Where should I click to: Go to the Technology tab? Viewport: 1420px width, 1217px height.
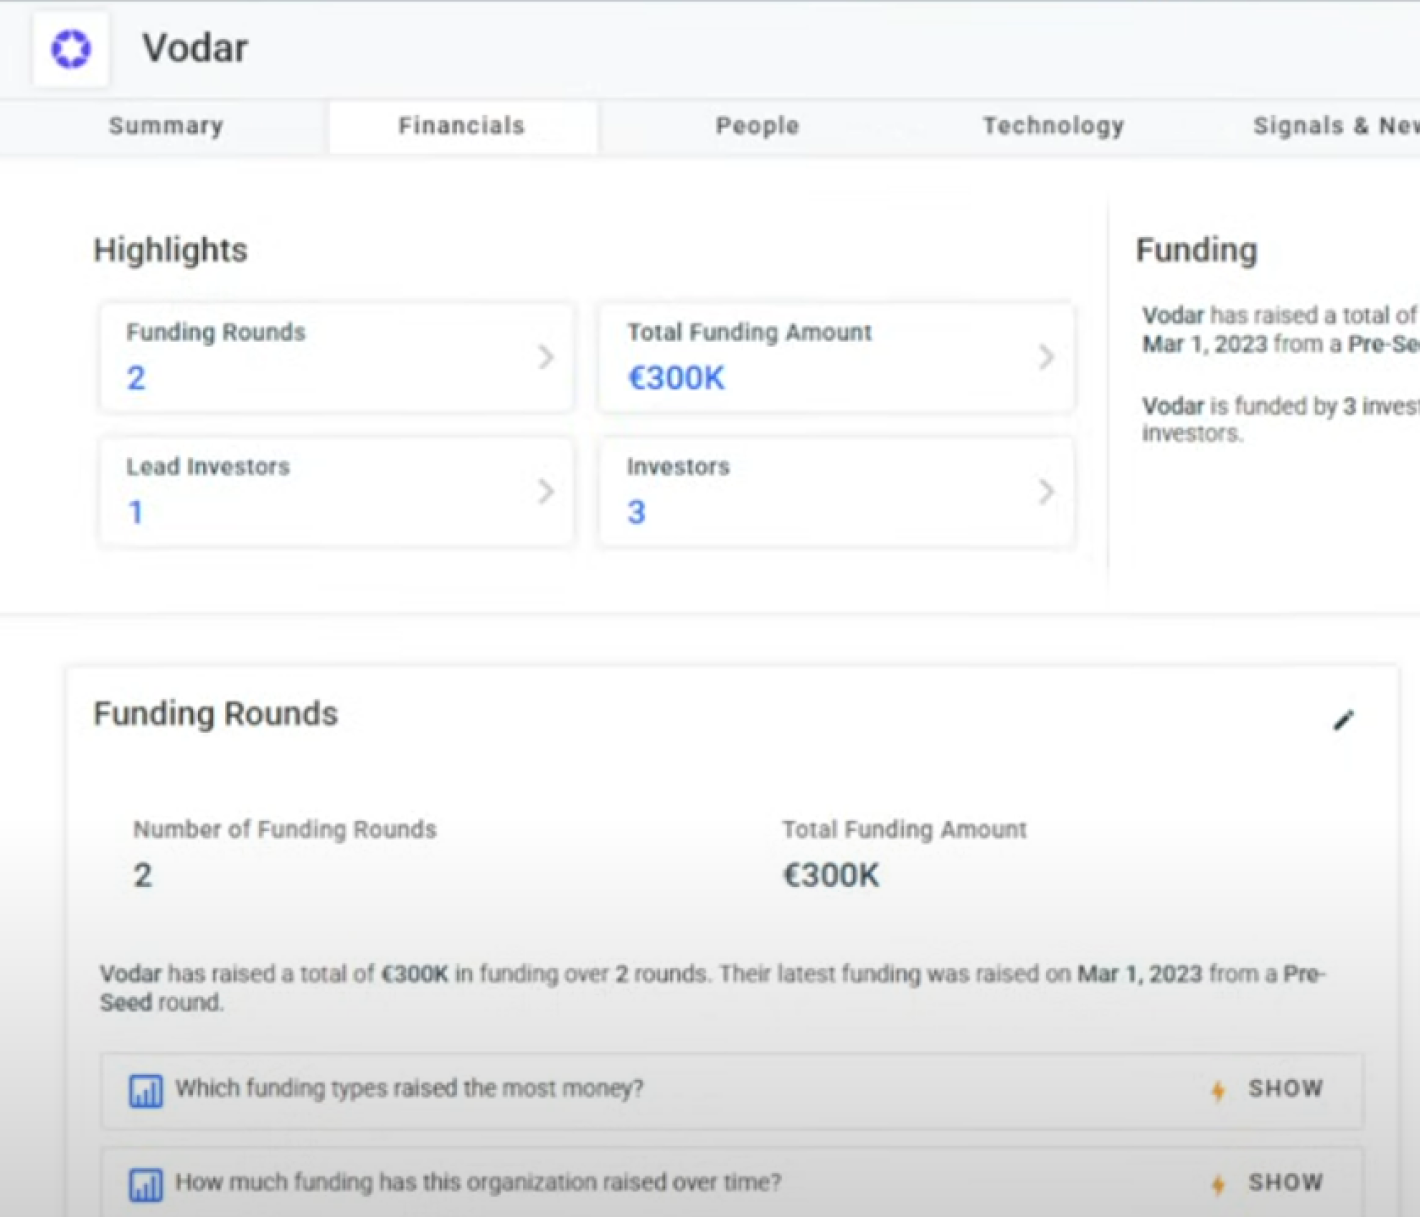(1053, 126)
